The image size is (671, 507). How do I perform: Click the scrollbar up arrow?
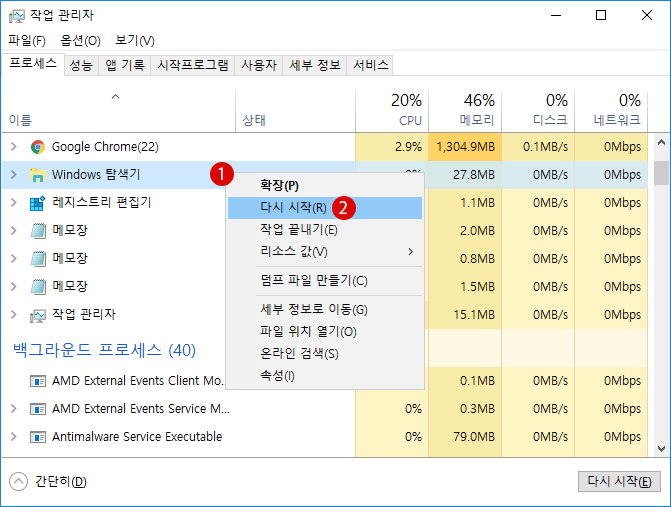click(x=661, y=142)
